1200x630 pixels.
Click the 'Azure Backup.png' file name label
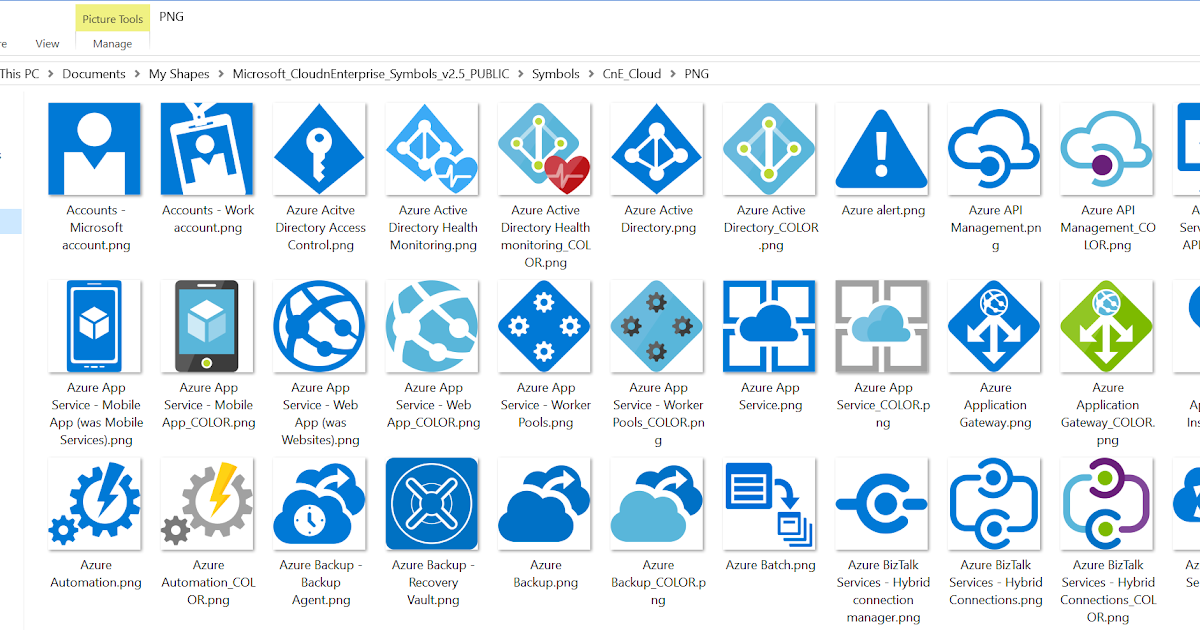546,574
